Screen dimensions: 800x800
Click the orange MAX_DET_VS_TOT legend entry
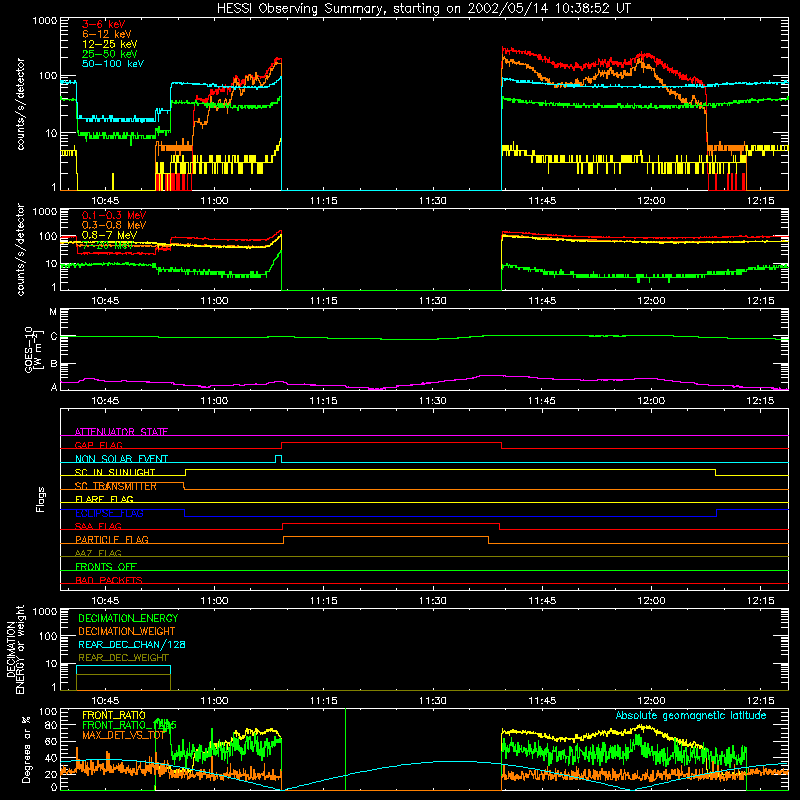tap(124, 735)
